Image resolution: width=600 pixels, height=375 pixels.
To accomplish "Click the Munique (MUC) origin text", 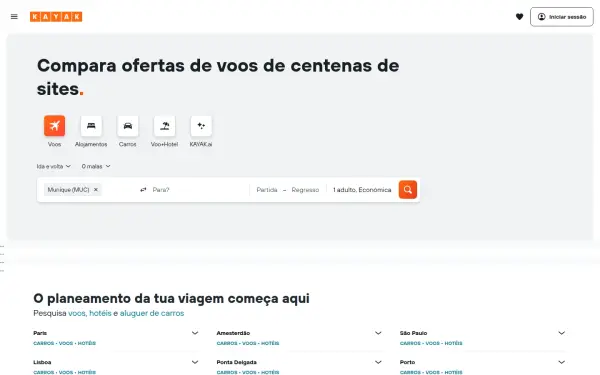I will tap(68, 190).
